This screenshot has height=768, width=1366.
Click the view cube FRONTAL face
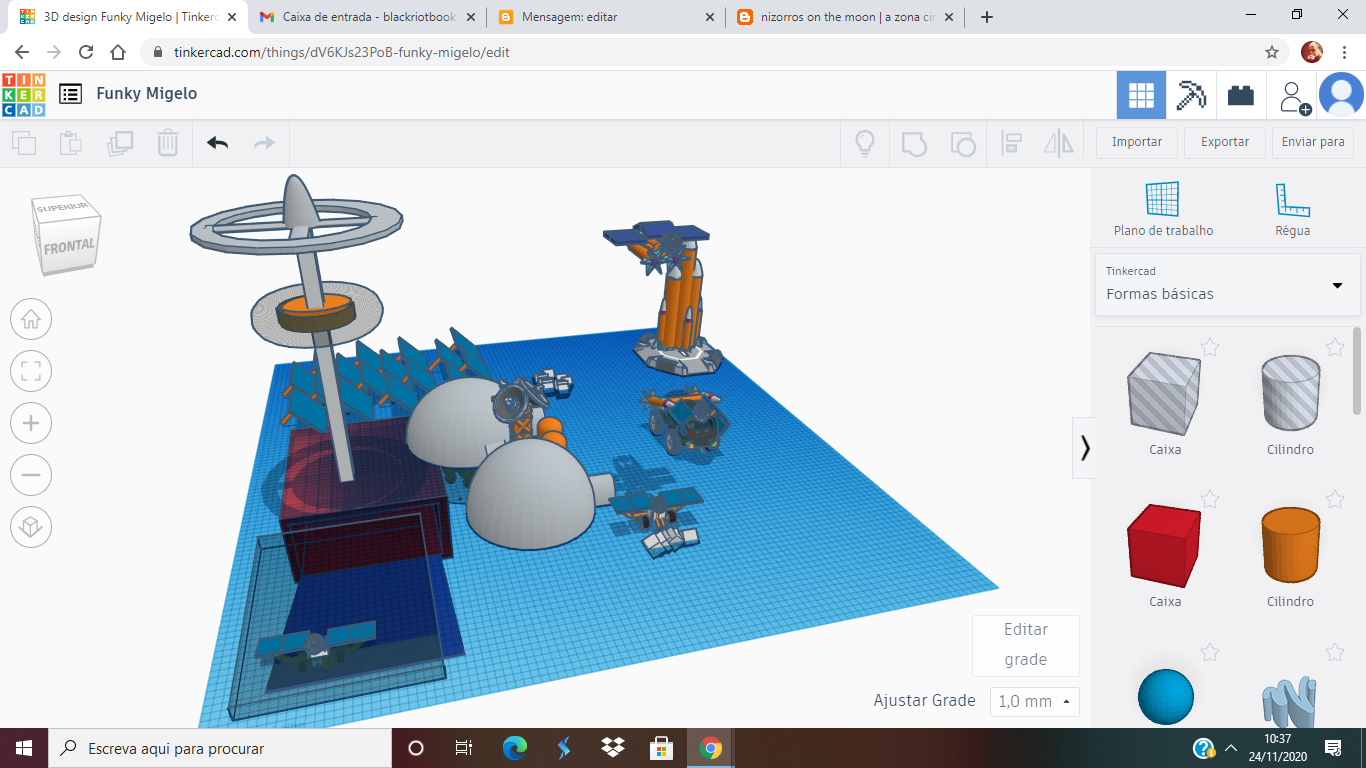(x=70, y=245)
